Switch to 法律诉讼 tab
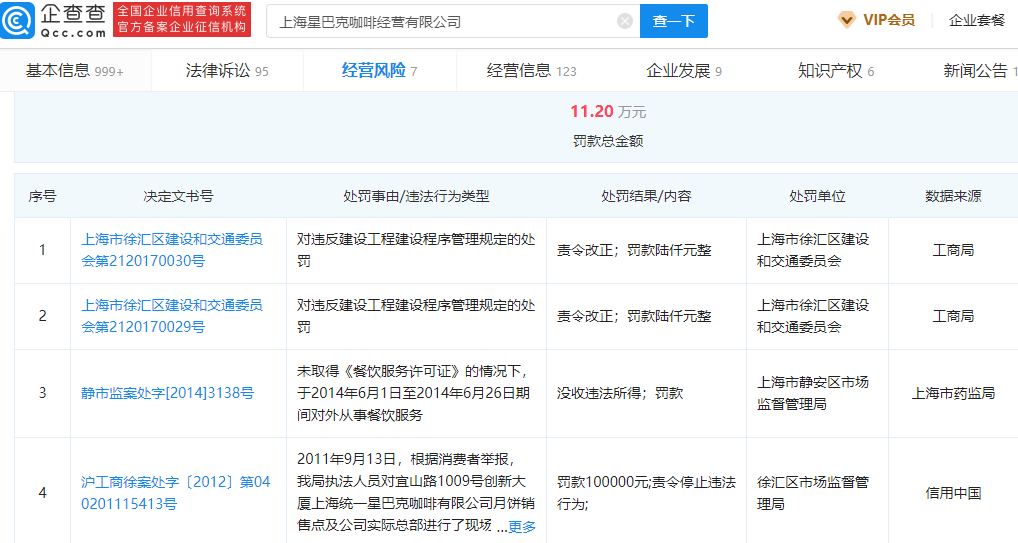Viewport: 1018px width, 543px height. [x=227, y=71]
